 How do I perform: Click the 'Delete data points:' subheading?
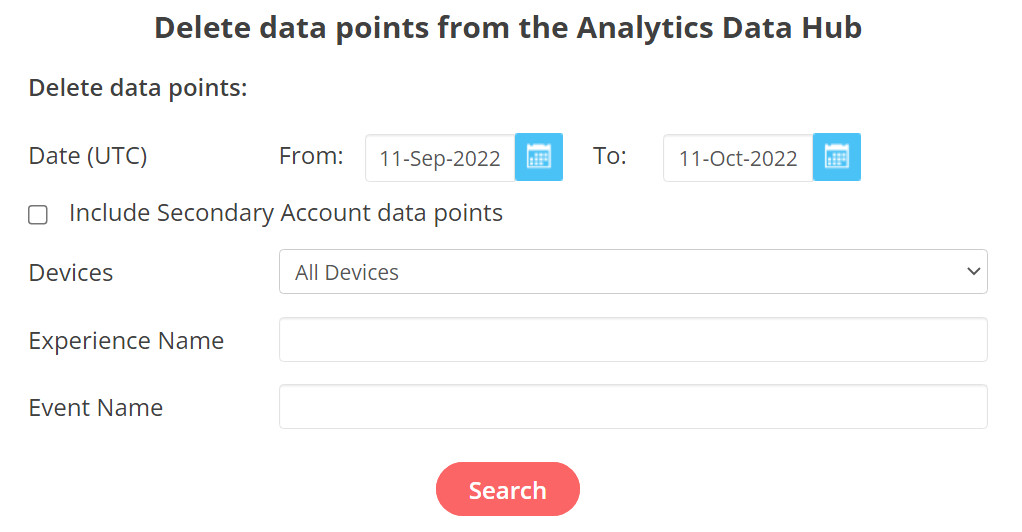tap(138, 88)
